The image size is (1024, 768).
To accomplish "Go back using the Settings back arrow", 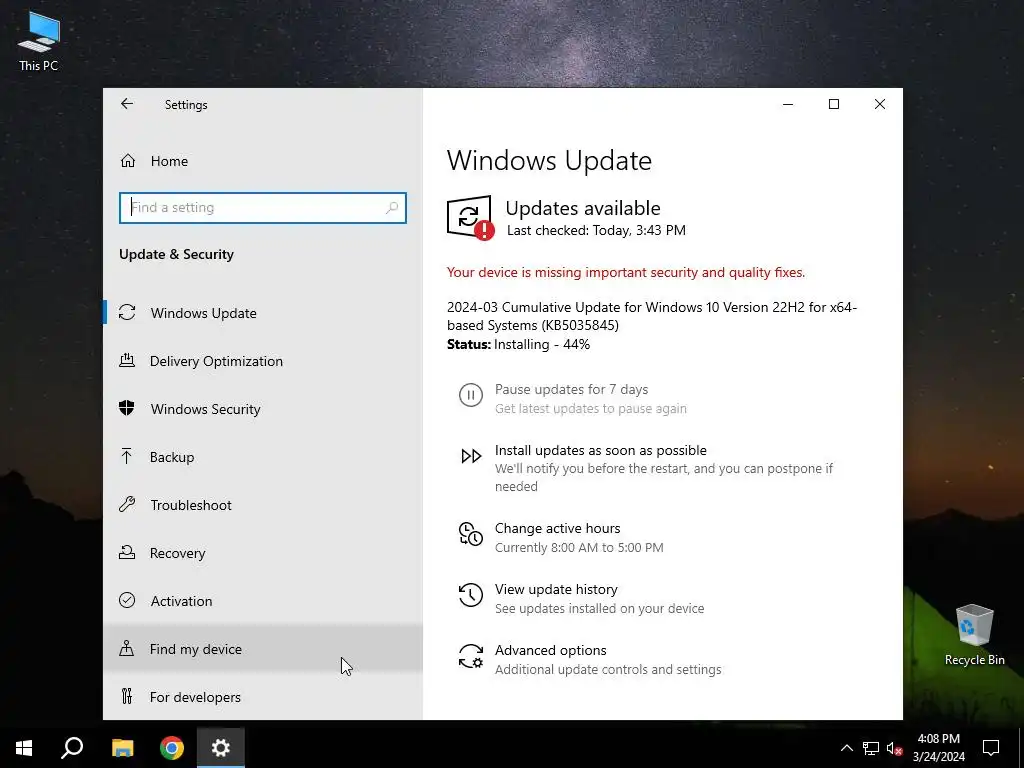I will pyautogui.click(x=127, y=104).
